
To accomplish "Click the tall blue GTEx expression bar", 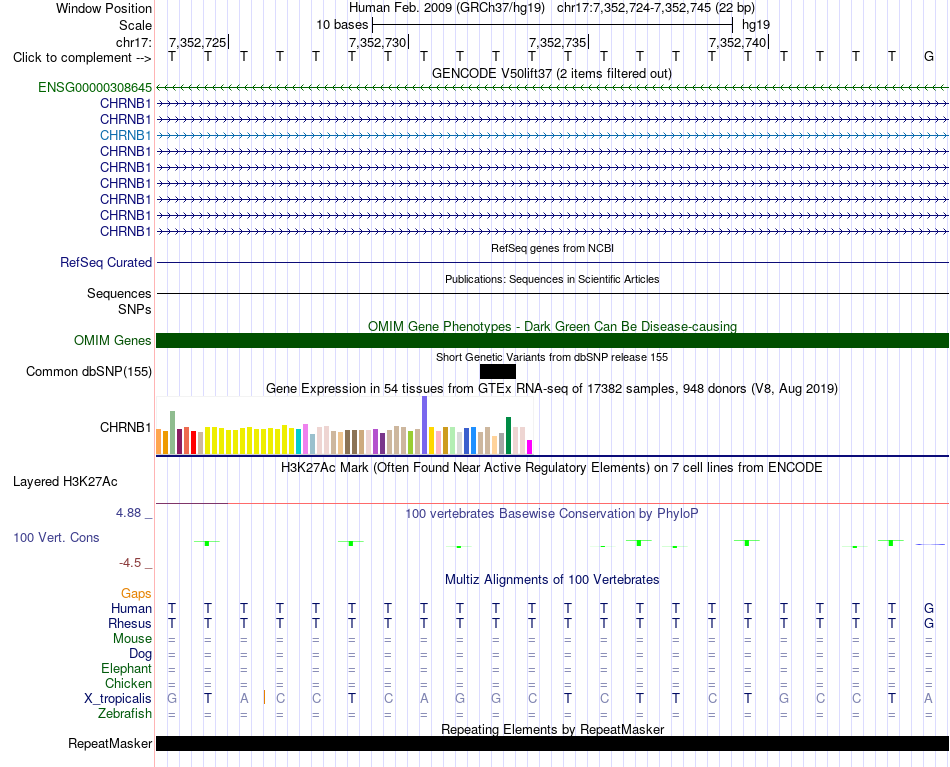I will (x=425, y=425).
